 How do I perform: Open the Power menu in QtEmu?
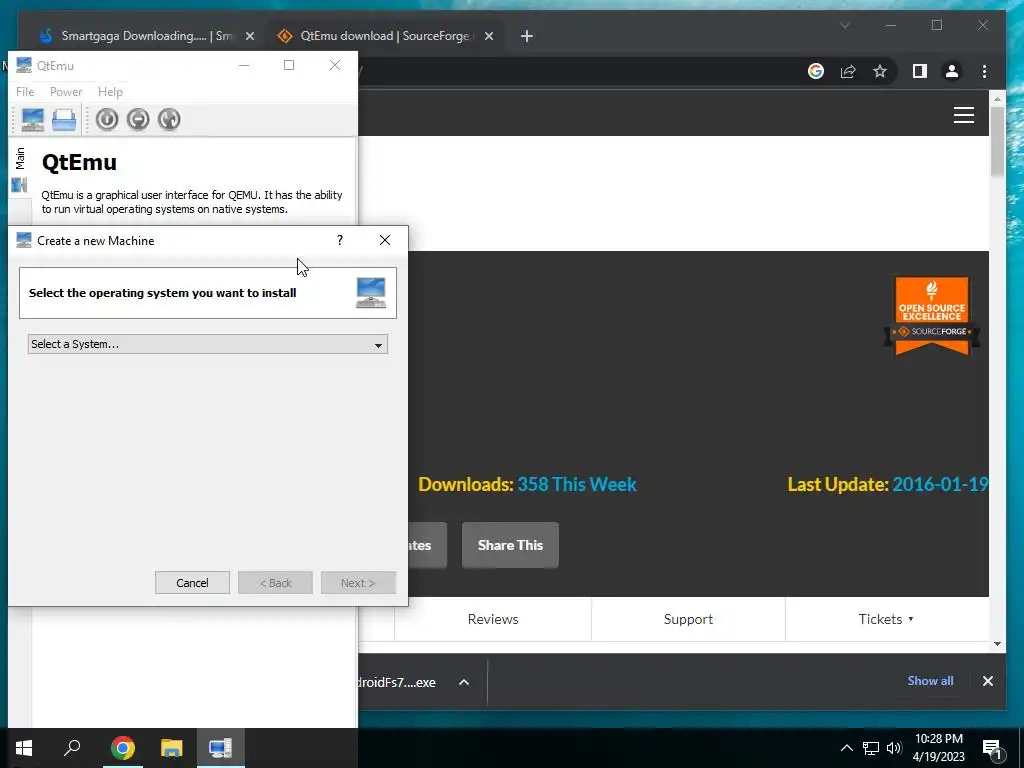coord(66,92)
